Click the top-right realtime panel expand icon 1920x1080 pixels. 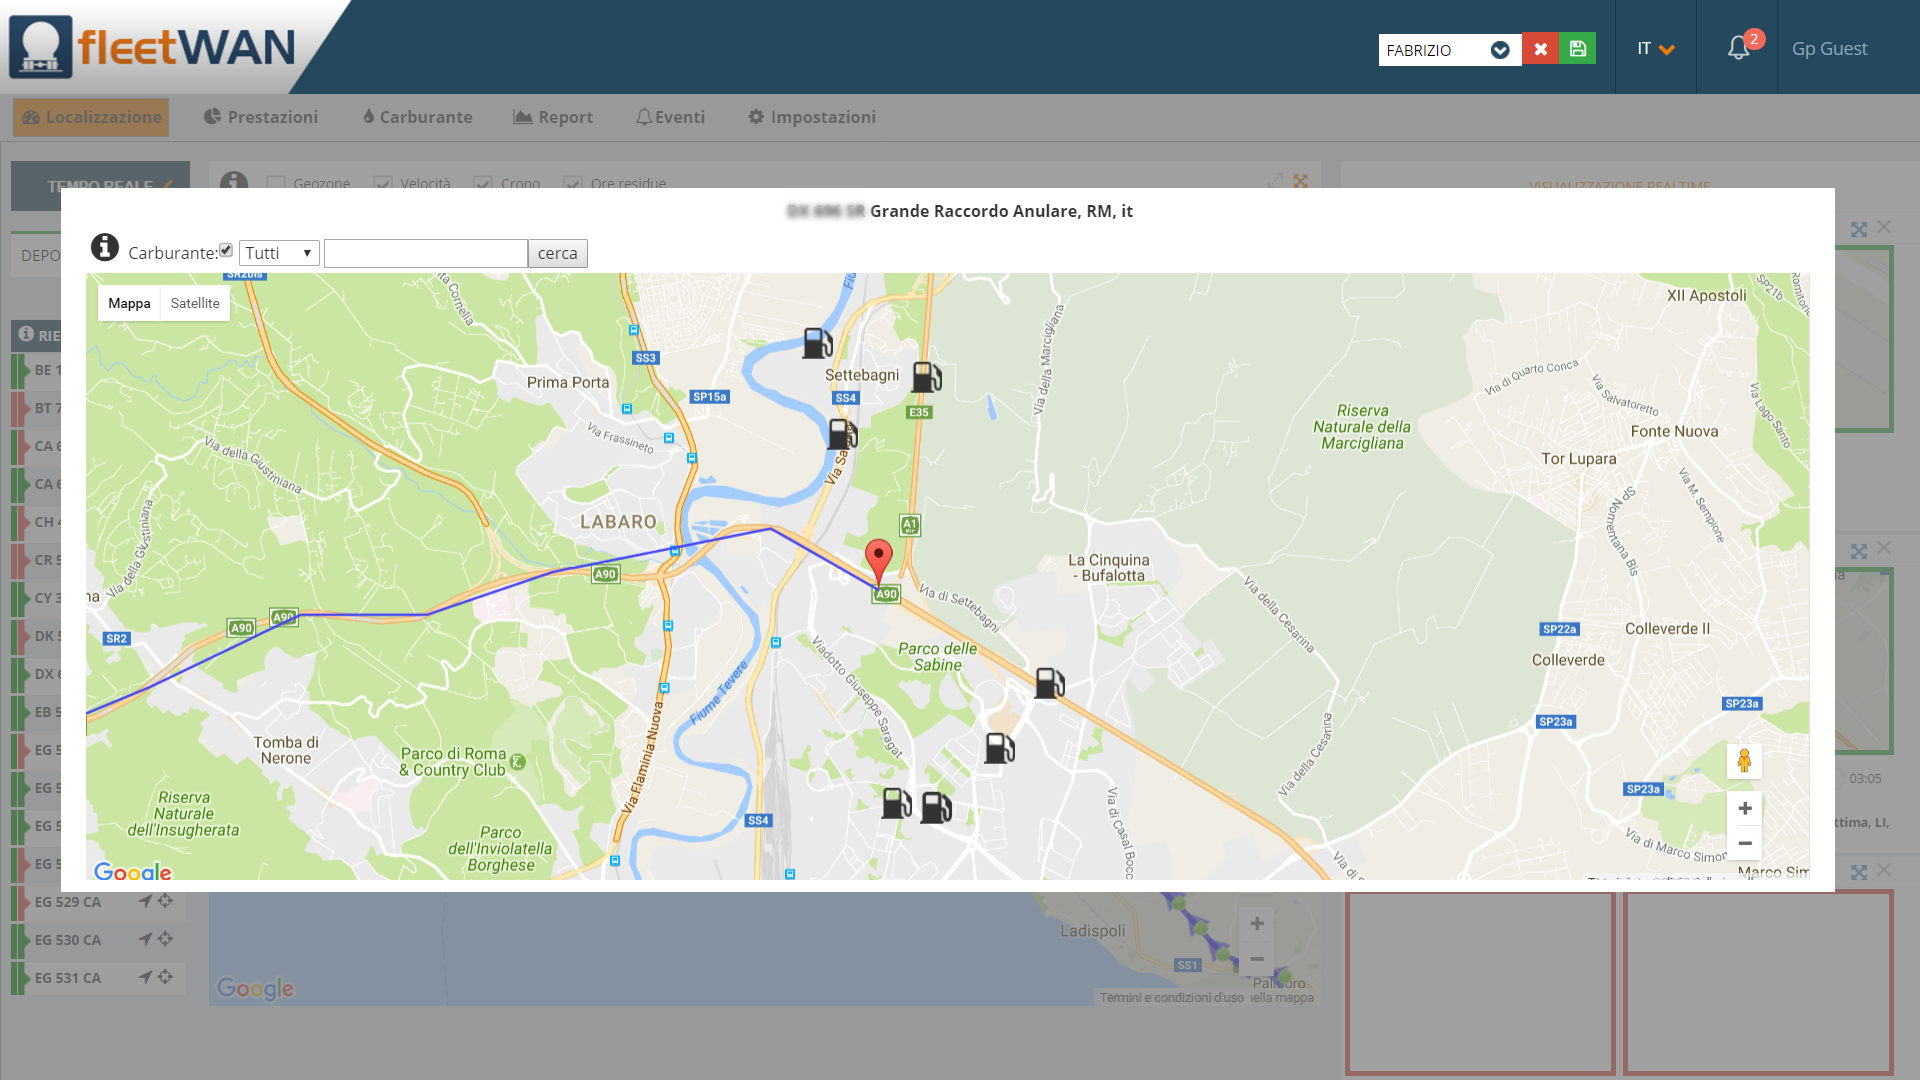[1859, 229]
